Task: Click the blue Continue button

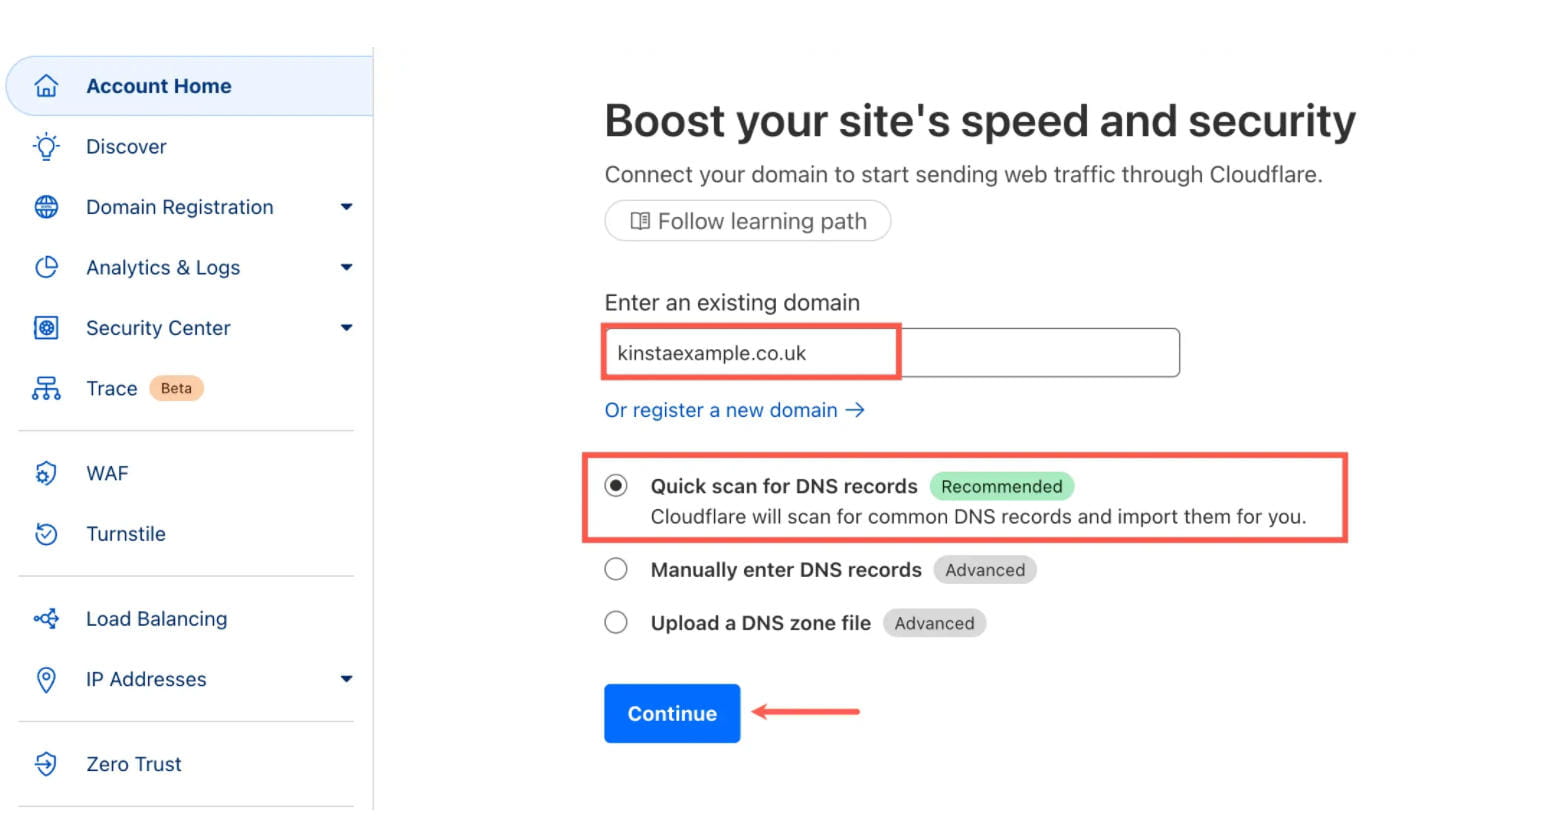Action: [672, 713]
